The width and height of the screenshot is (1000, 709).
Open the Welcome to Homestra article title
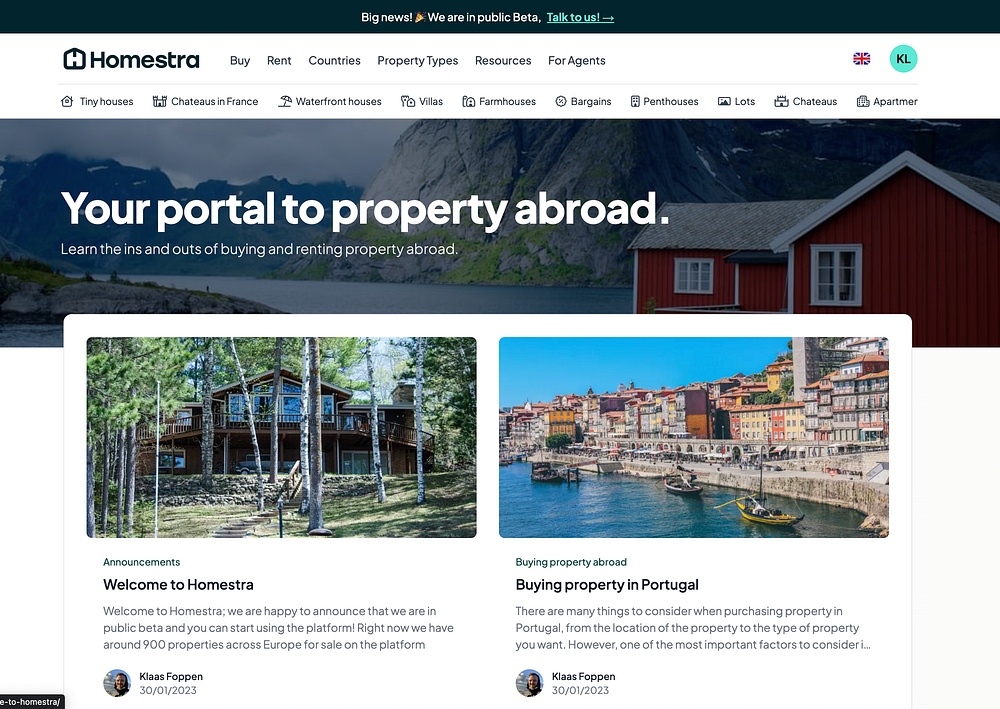[x=179, y=585]
